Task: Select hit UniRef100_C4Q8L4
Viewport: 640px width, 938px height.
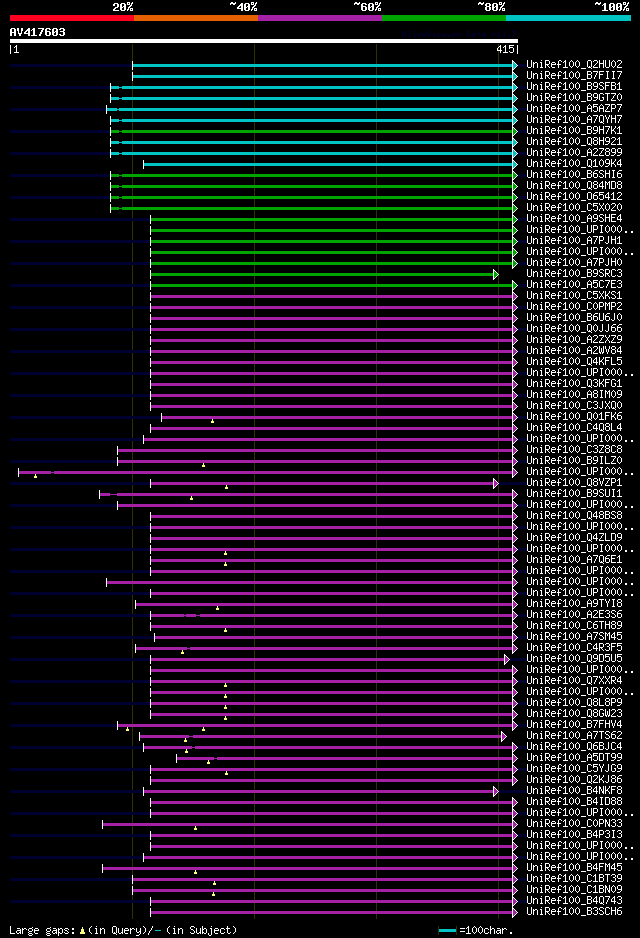Action: tap(574, 428)
